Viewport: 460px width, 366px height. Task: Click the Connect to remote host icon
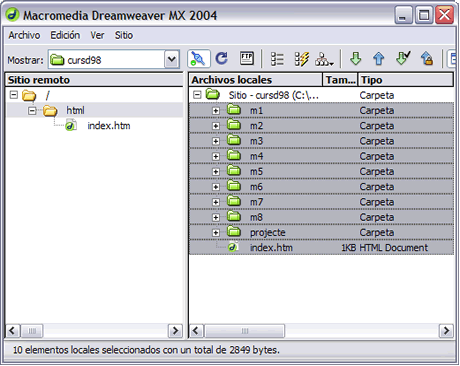coord(199,59)
